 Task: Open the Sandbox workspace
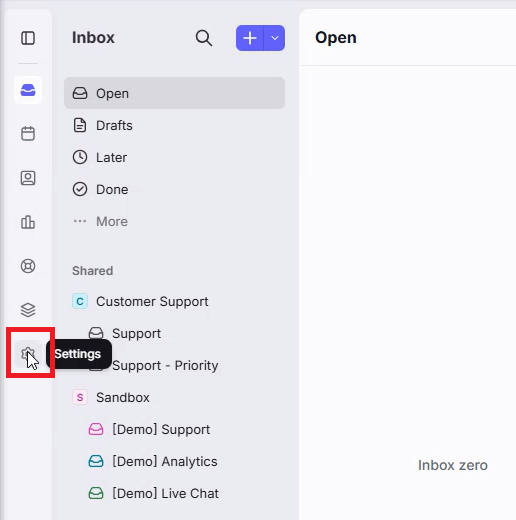[174, 397]
